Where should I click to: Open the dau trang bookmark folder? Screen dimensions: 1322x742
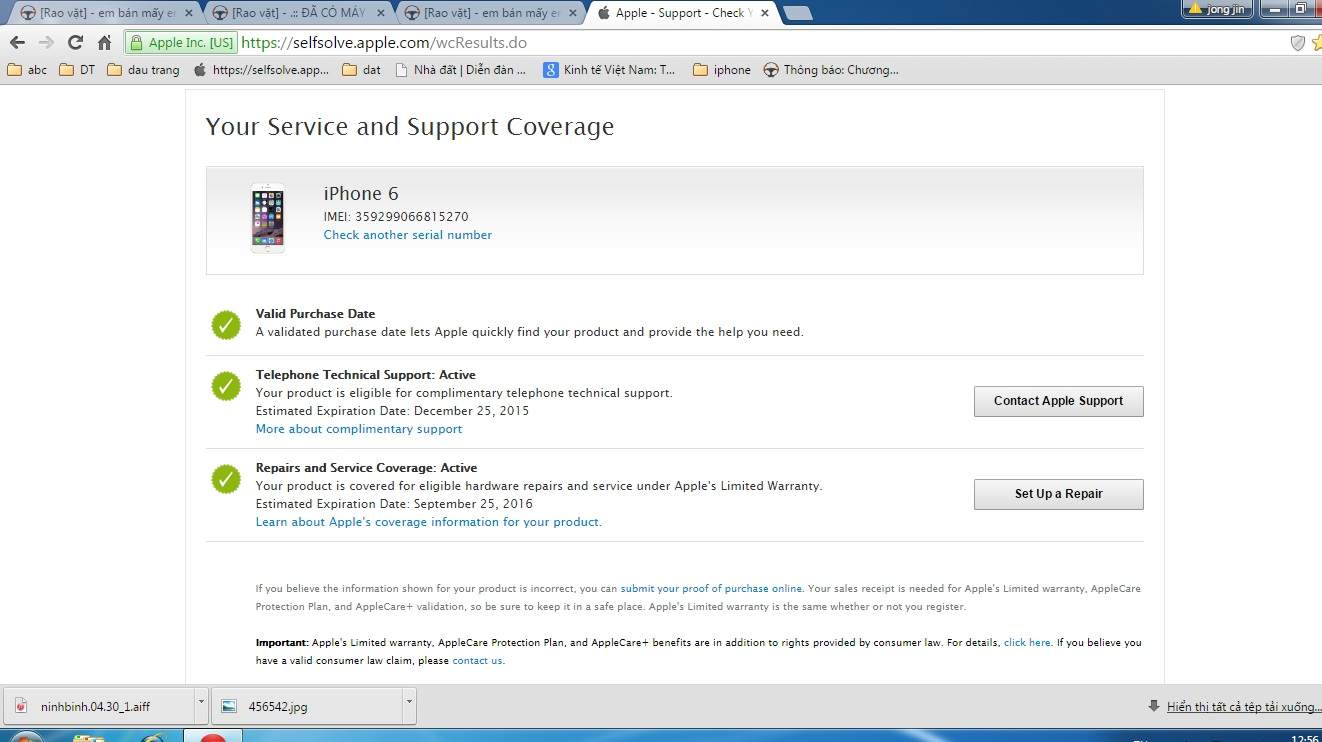point(143,70)
